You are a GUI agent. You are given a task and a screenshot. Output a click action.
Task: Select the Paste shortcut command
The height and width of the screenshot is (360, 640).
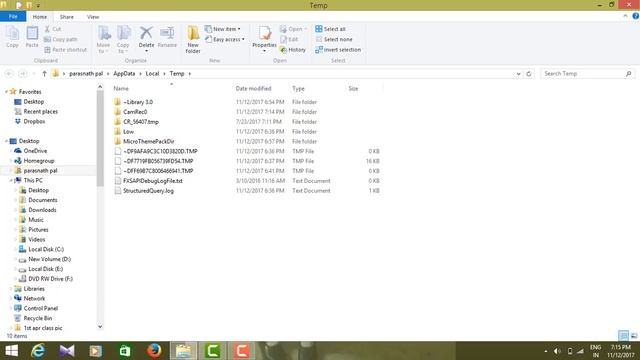(65, 49)
